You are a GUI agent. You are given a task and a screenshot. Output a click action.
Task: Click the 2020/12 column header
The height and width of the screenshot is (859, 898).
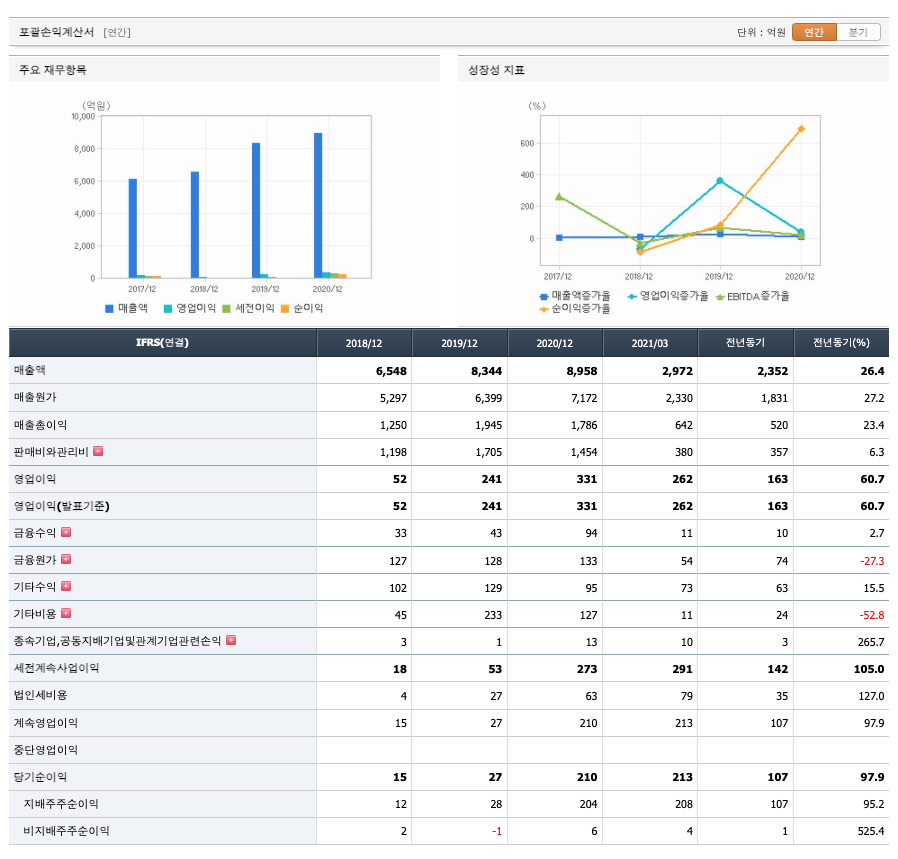[x=554, y=342]
